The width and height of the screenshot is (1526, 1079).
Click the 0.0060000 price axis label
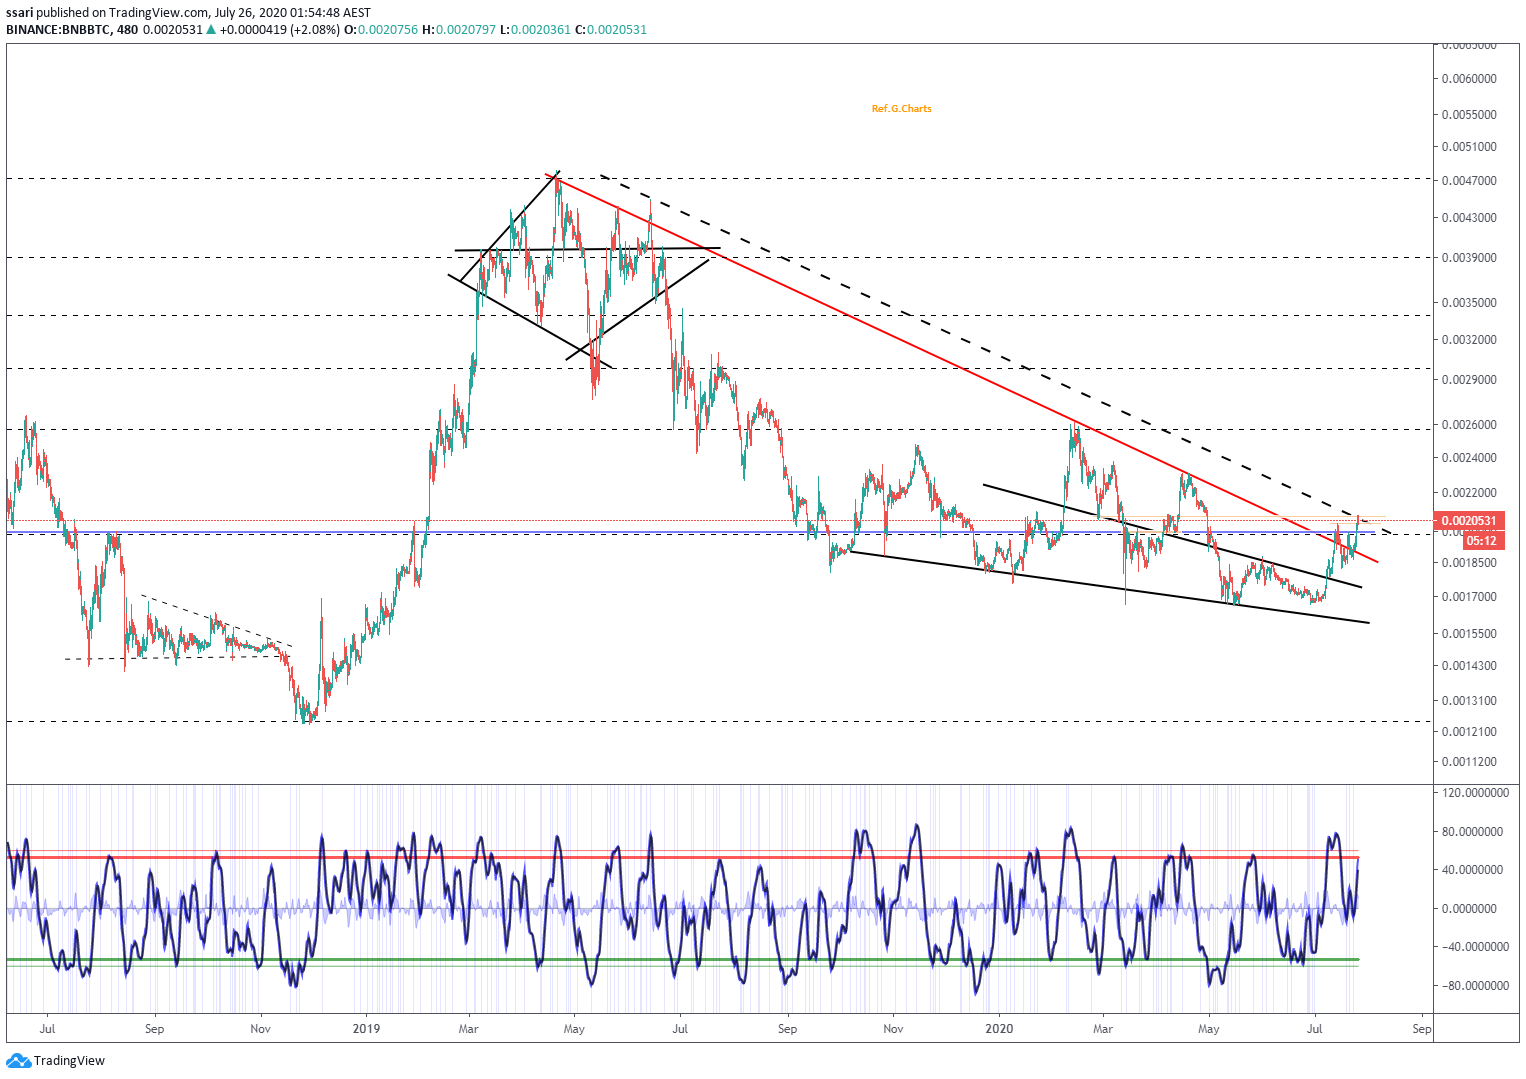tap(1469, 79)
